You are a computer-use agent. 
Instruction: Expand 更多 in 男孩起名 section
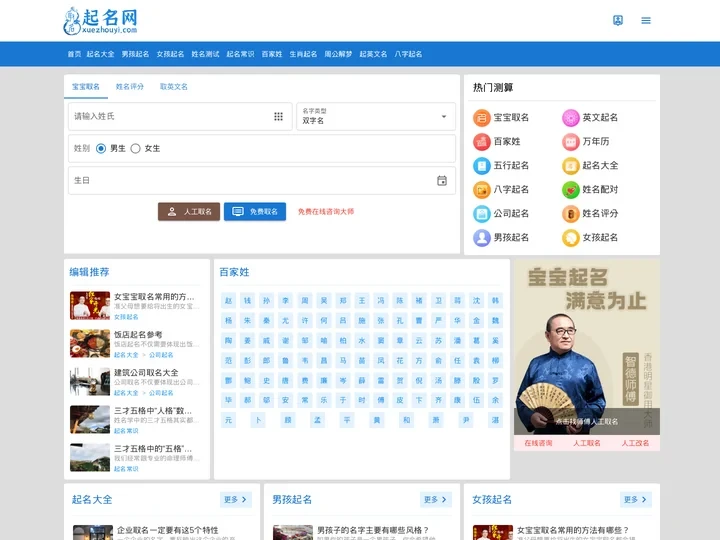point(435,500)
